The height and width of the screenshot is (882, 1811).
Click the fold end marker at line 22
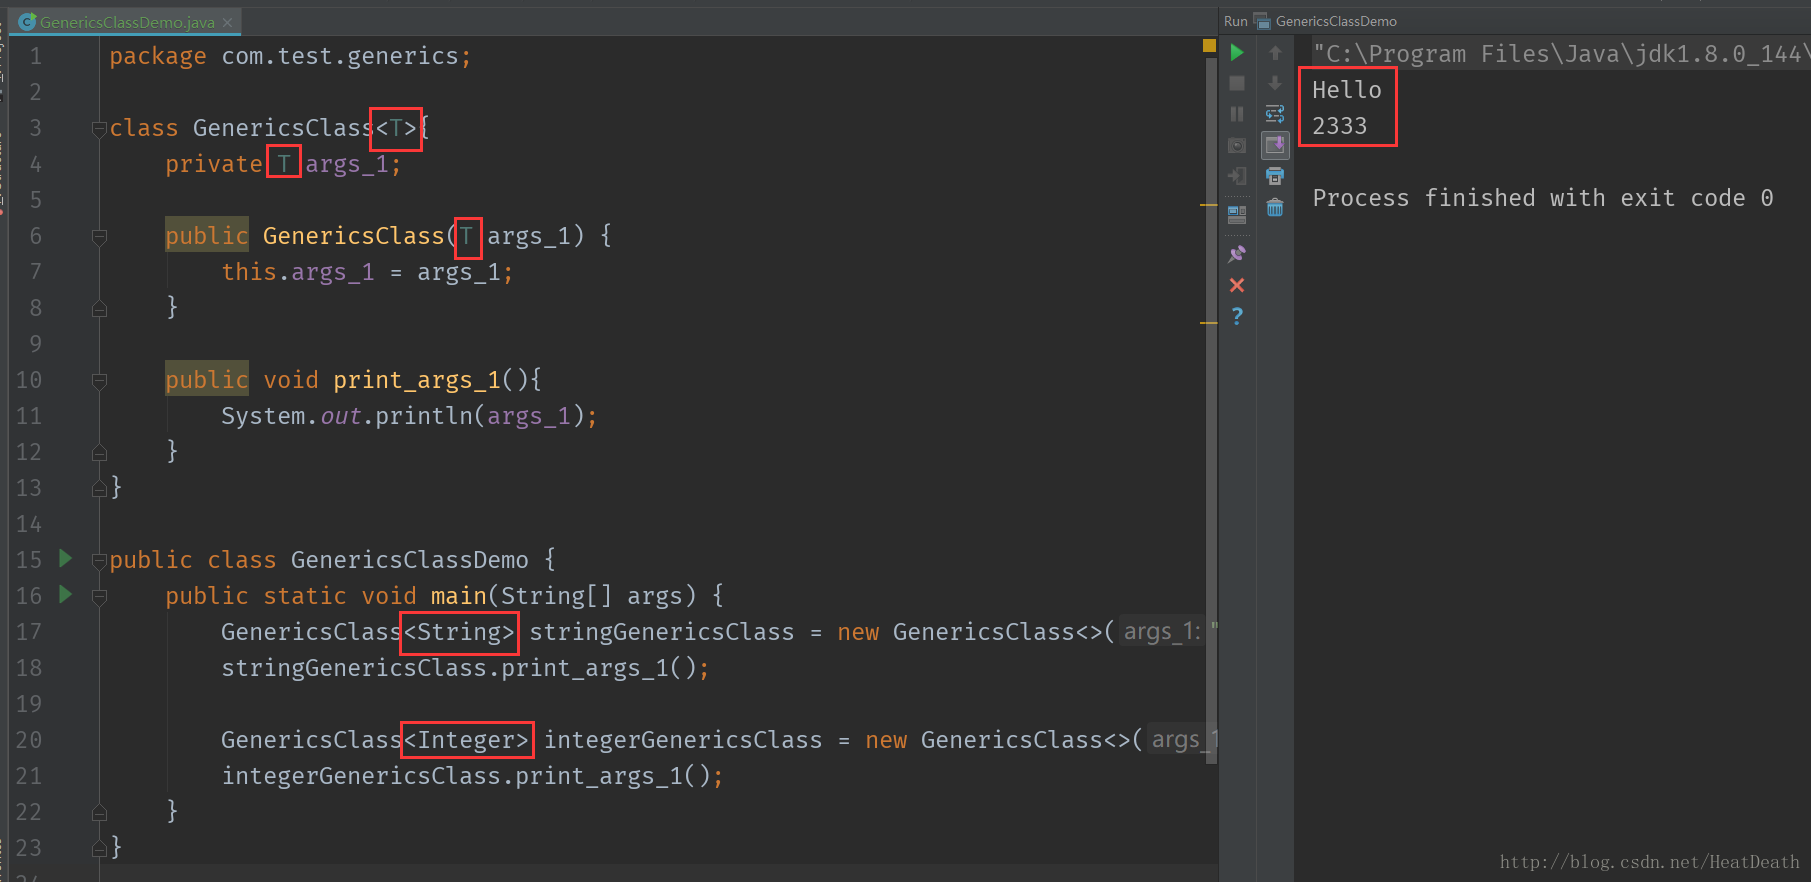[x=99, y=812]
